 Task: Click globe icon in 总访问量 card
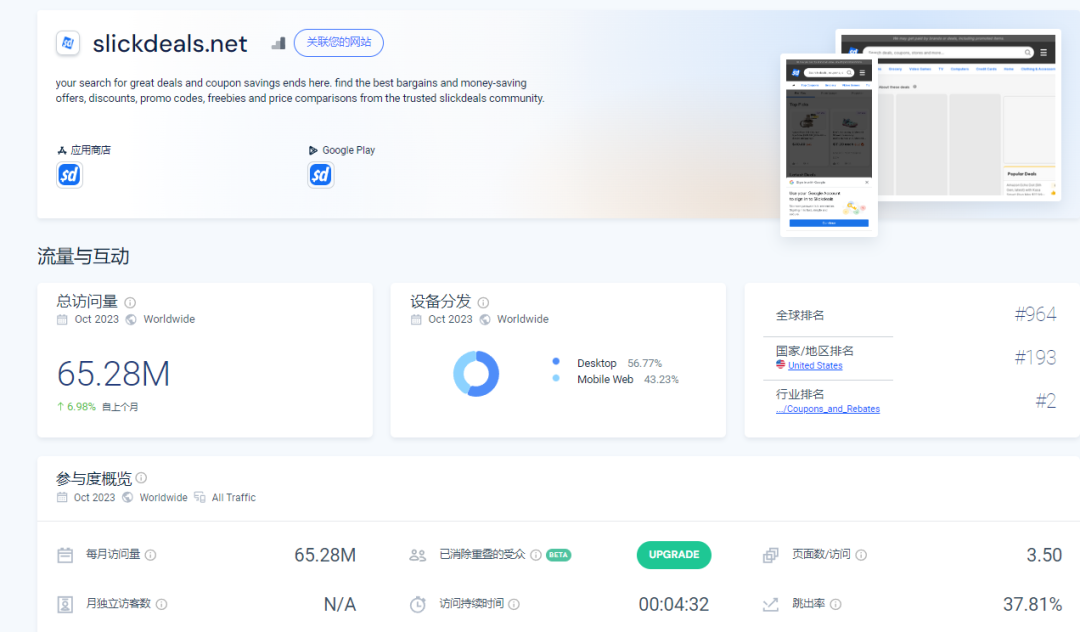[131, 319]
